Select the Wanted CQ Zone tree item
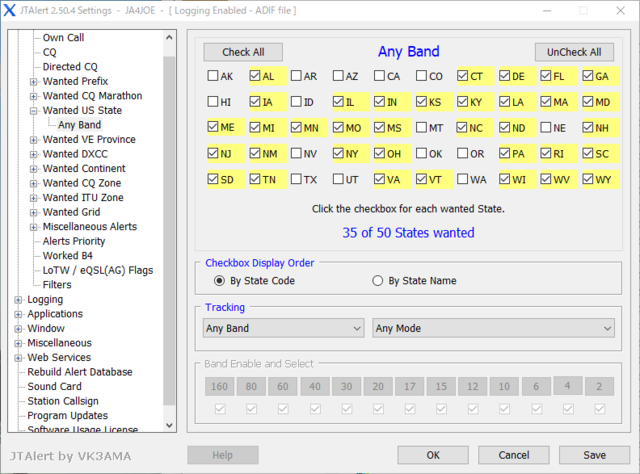 (x=82, y=183)
